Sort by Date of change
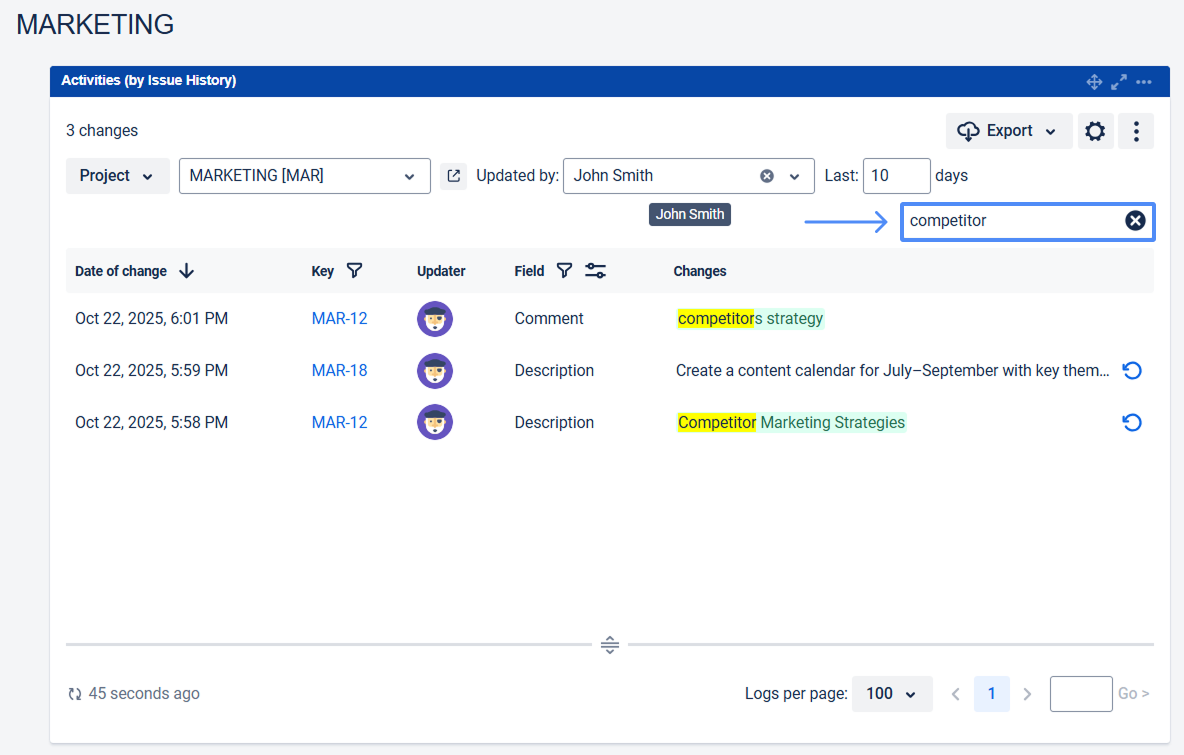 tap(187, 271)
